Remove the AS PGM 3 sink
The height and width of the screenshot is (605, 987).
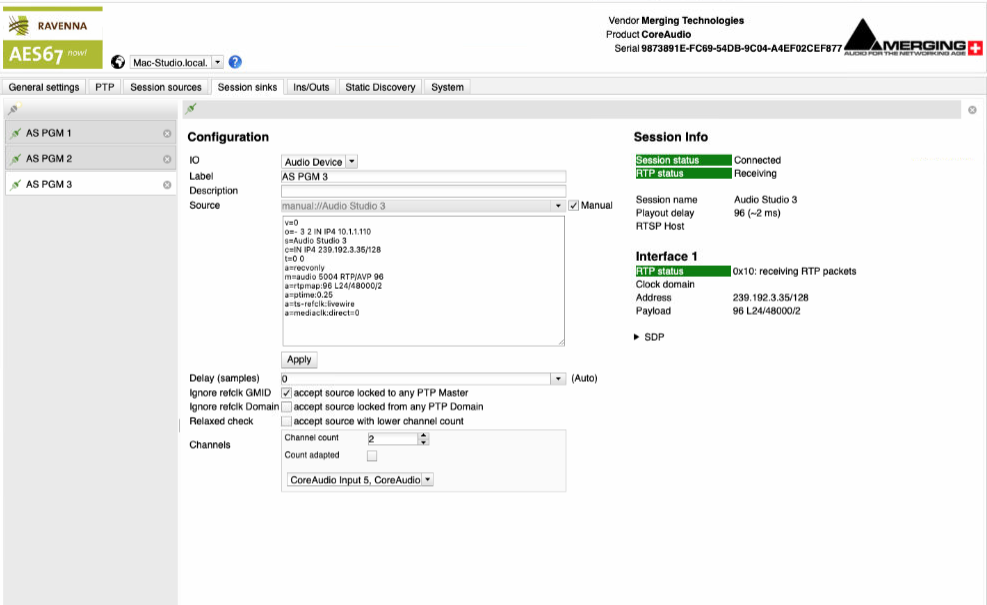coord(167,185)
